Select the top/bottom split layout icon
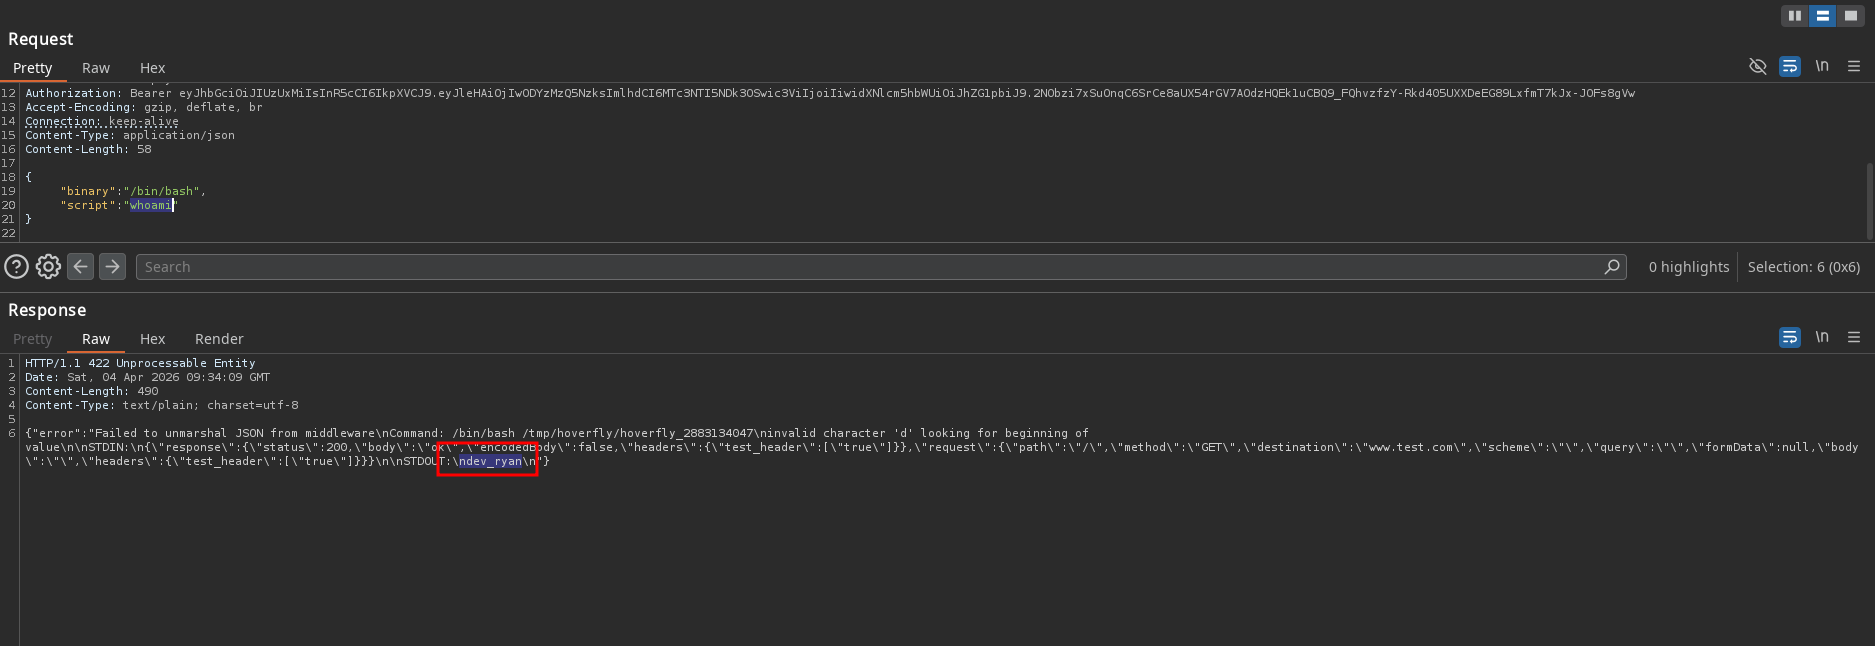The height and width of the screenshot is (646, 1875). coord(1823,16)
